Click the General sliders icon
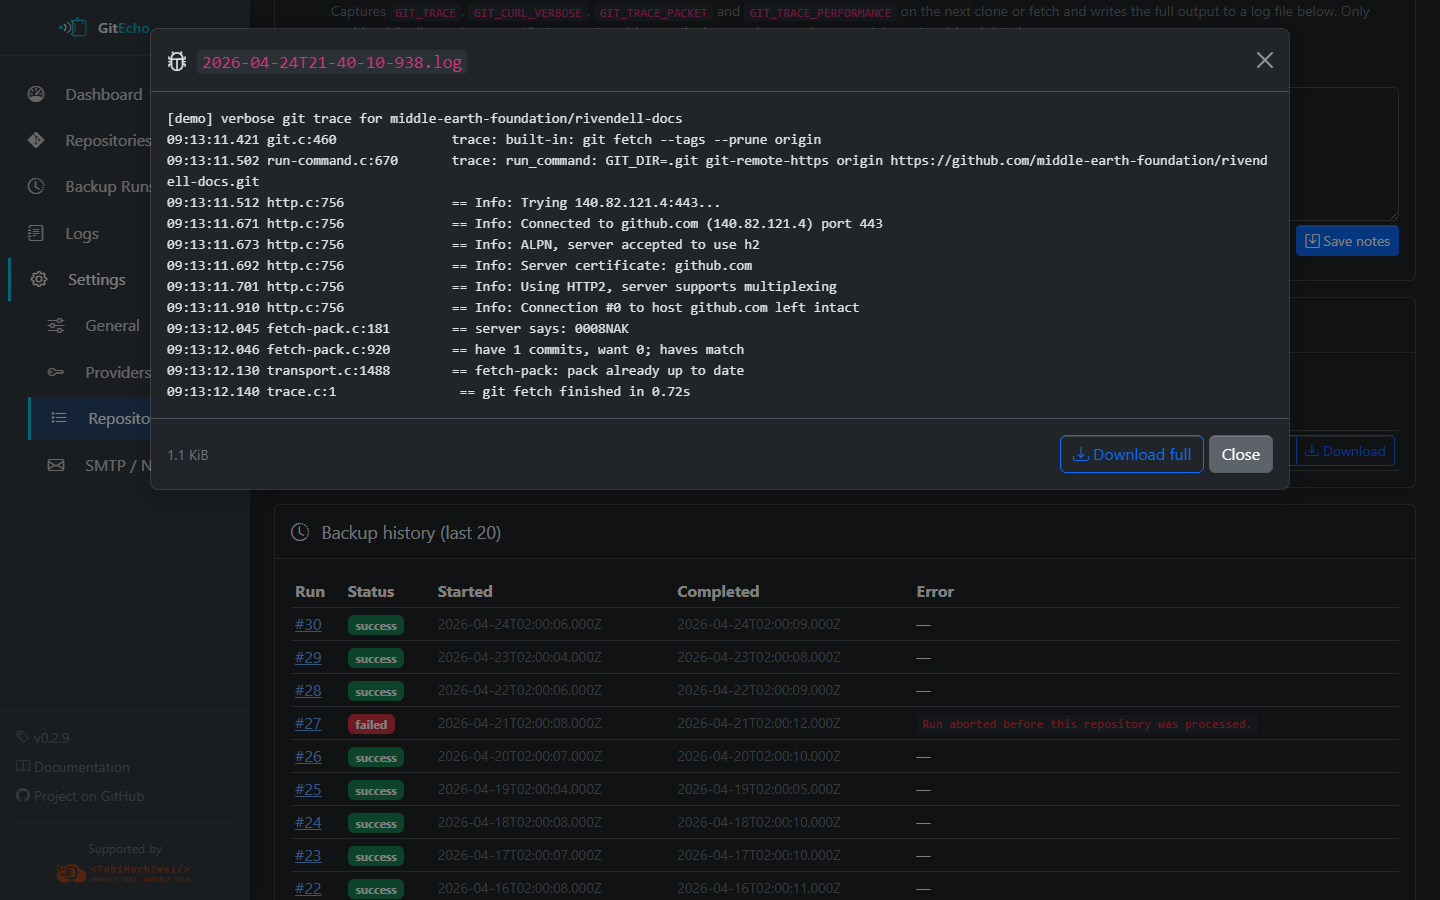1440x900 pixels. 56,325
